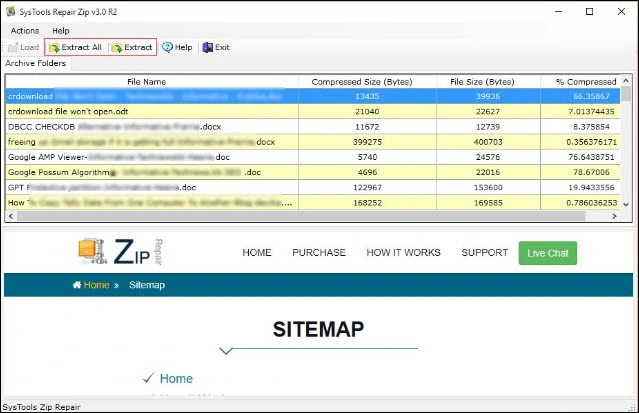Close the SysTools Repair Zip window

point(621,11)
